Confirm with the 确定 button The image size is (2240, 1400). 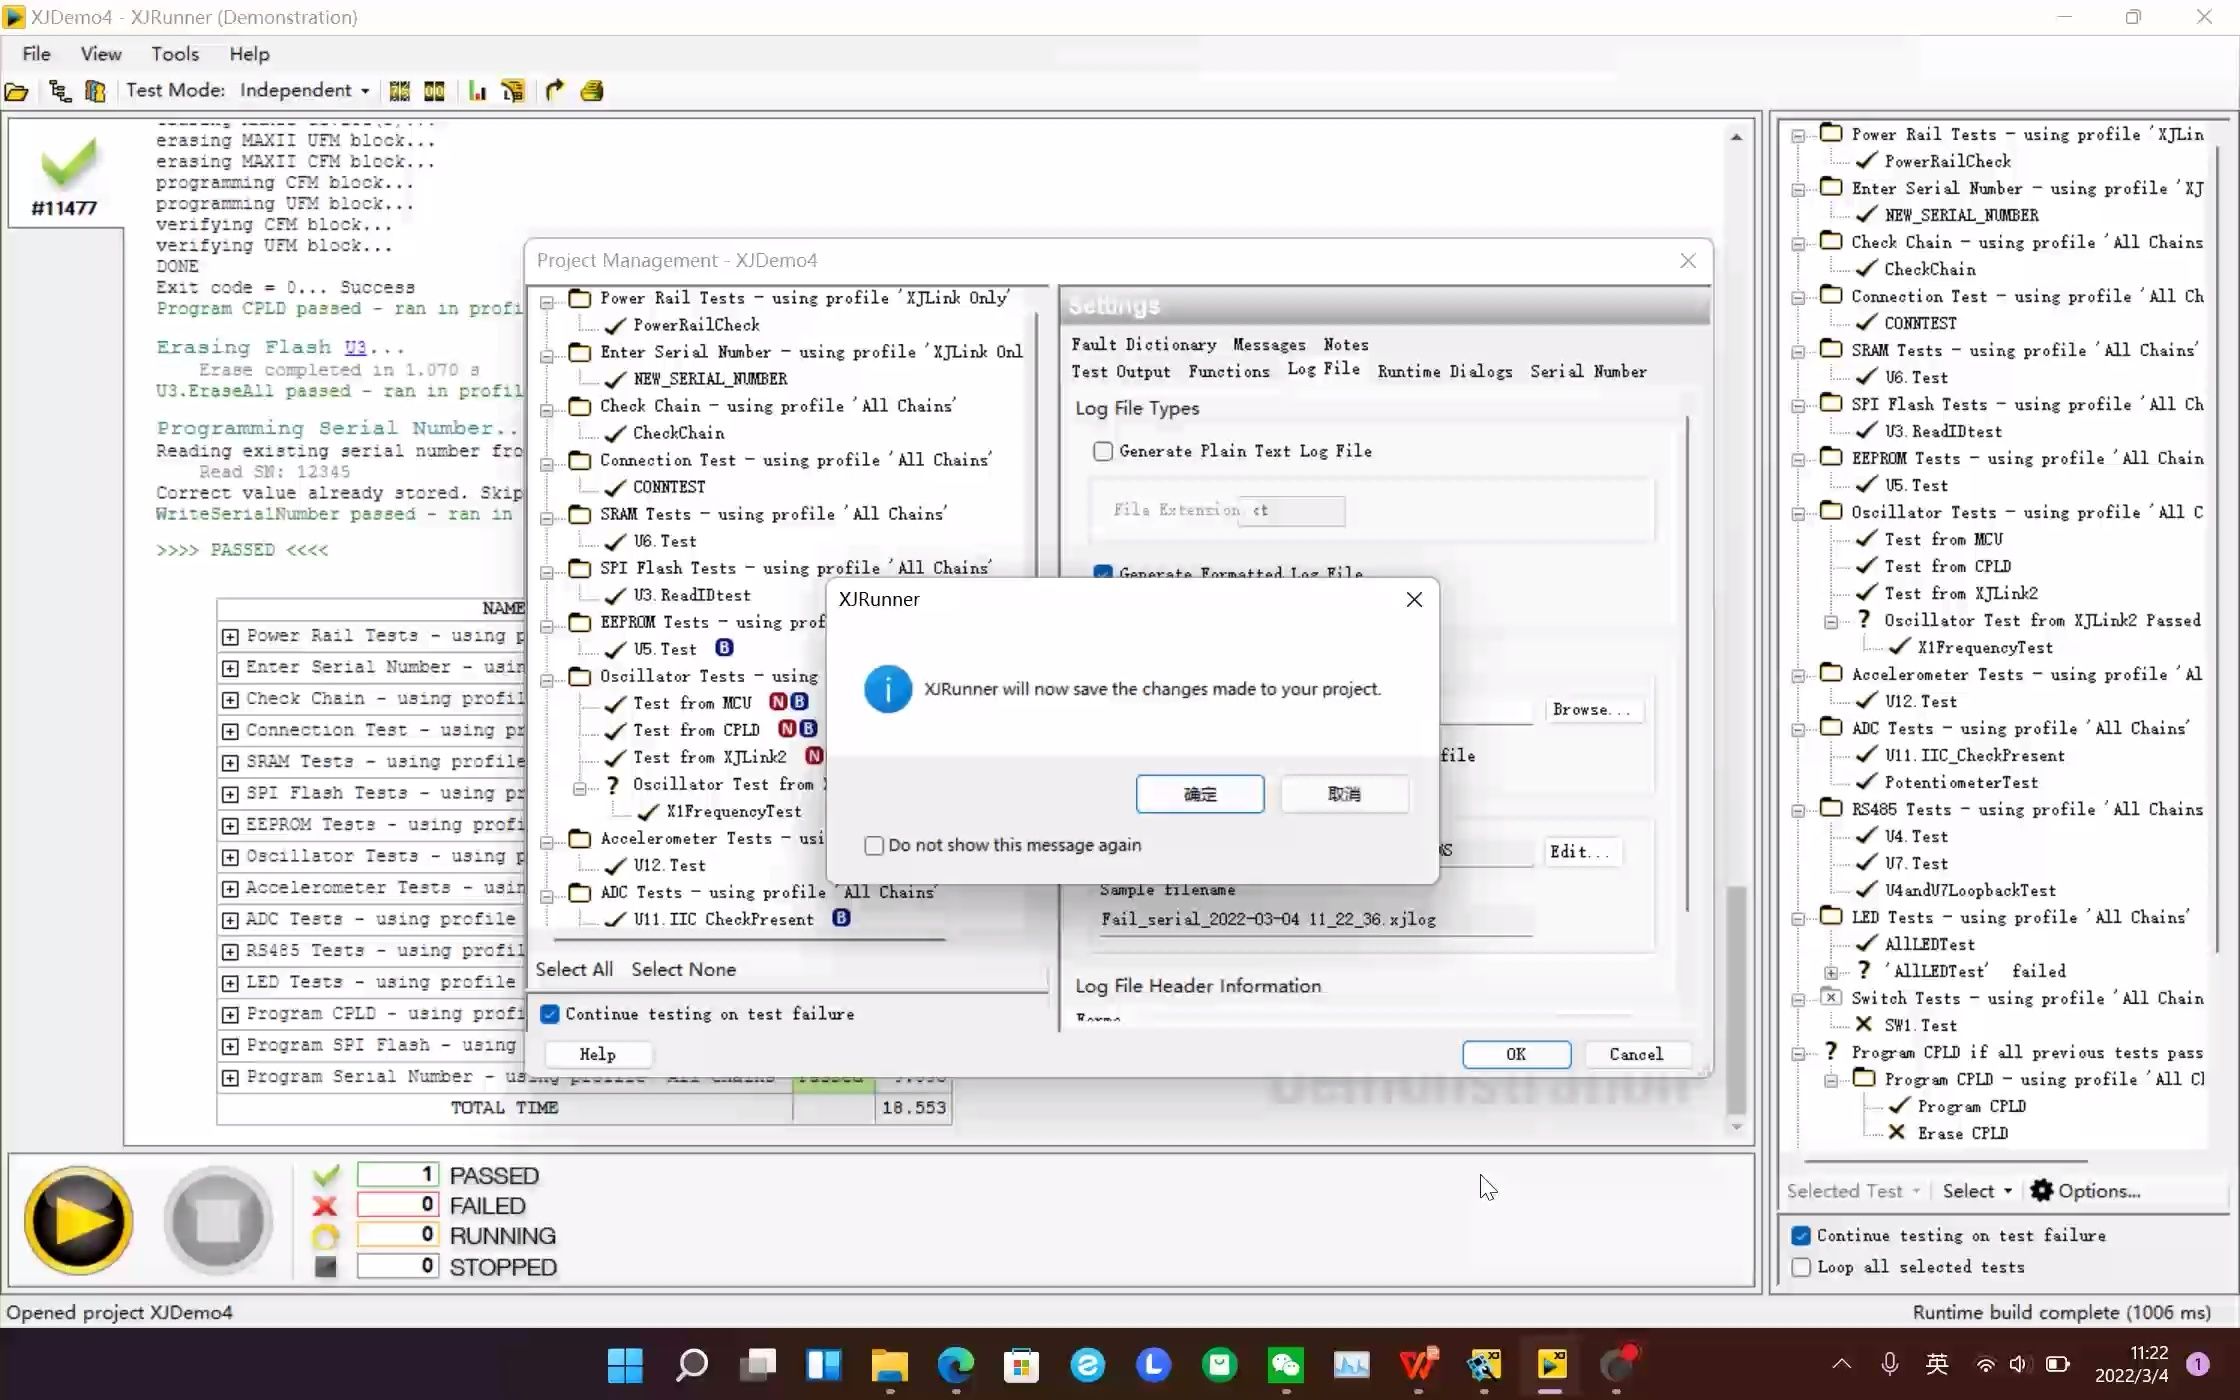click(x=1200, y=794)
